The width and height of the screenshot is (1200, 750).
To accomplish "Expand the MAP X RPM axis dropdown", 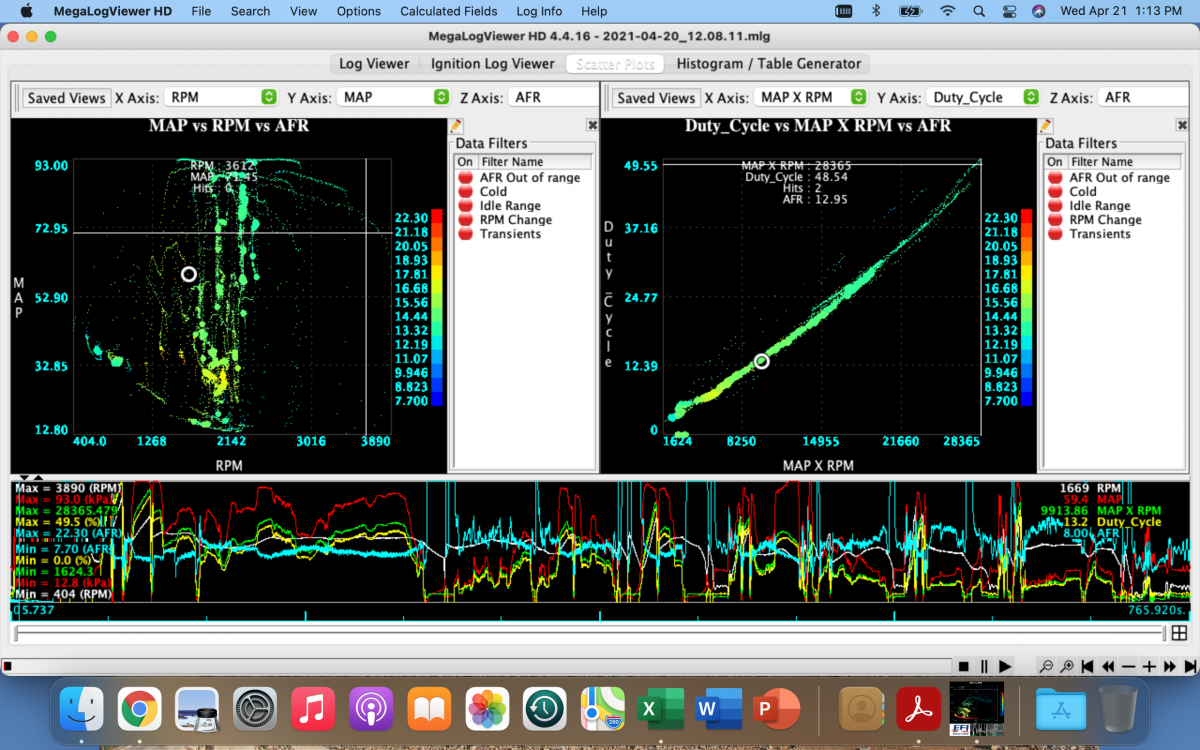I will (x=811, y=97).
